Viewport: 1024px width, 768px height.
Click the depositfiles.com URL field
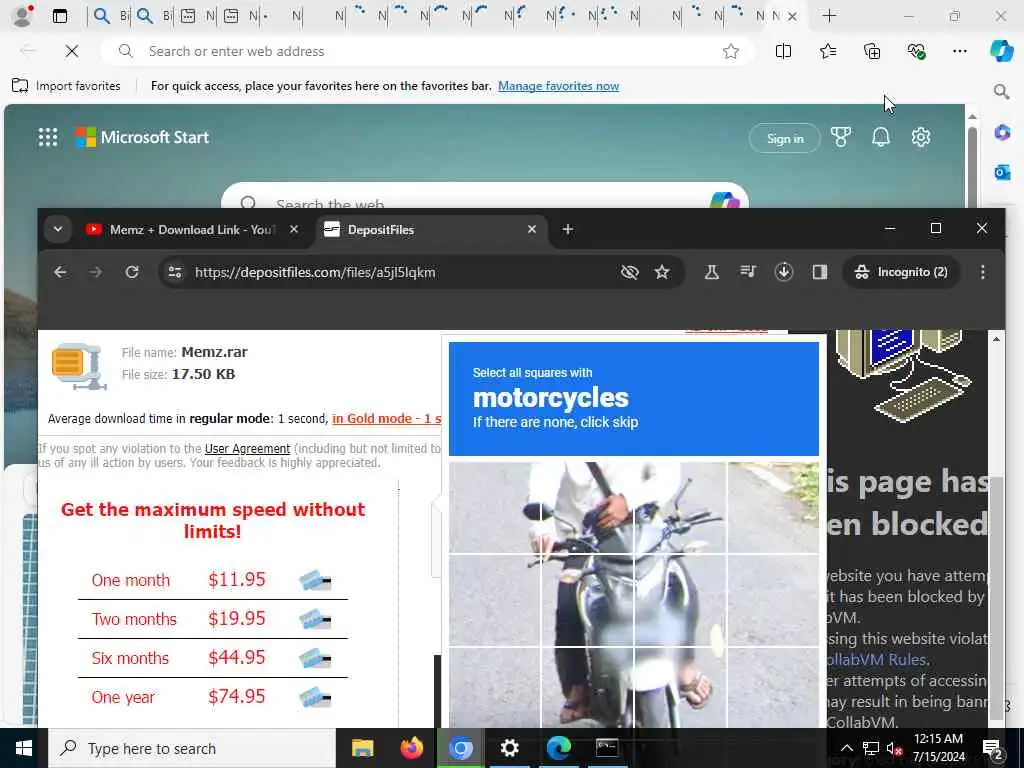[x=315, y=272]
